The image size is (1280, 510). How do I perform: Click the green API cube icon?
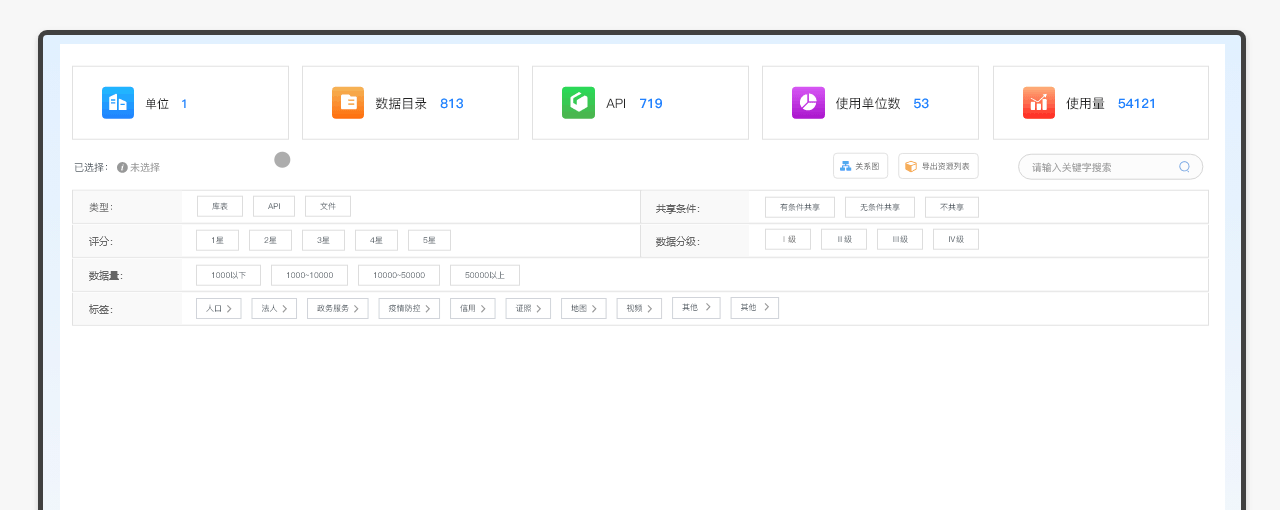point(578,103)
